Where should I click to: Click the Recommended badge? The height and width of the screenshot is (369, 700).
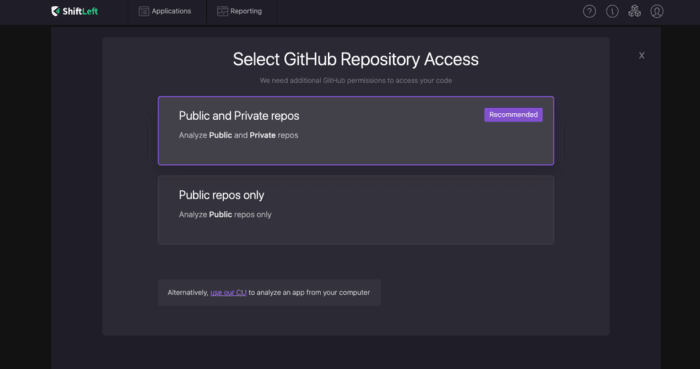[513, 115]
